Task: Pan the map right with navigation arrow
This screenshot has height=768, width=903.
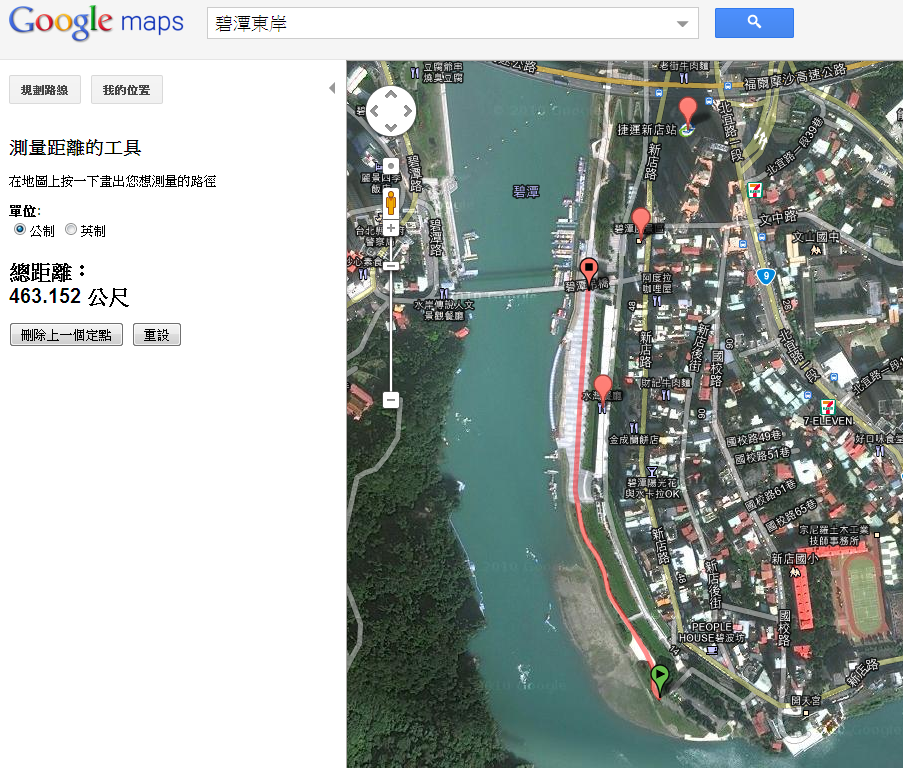Action: [407, 111]
